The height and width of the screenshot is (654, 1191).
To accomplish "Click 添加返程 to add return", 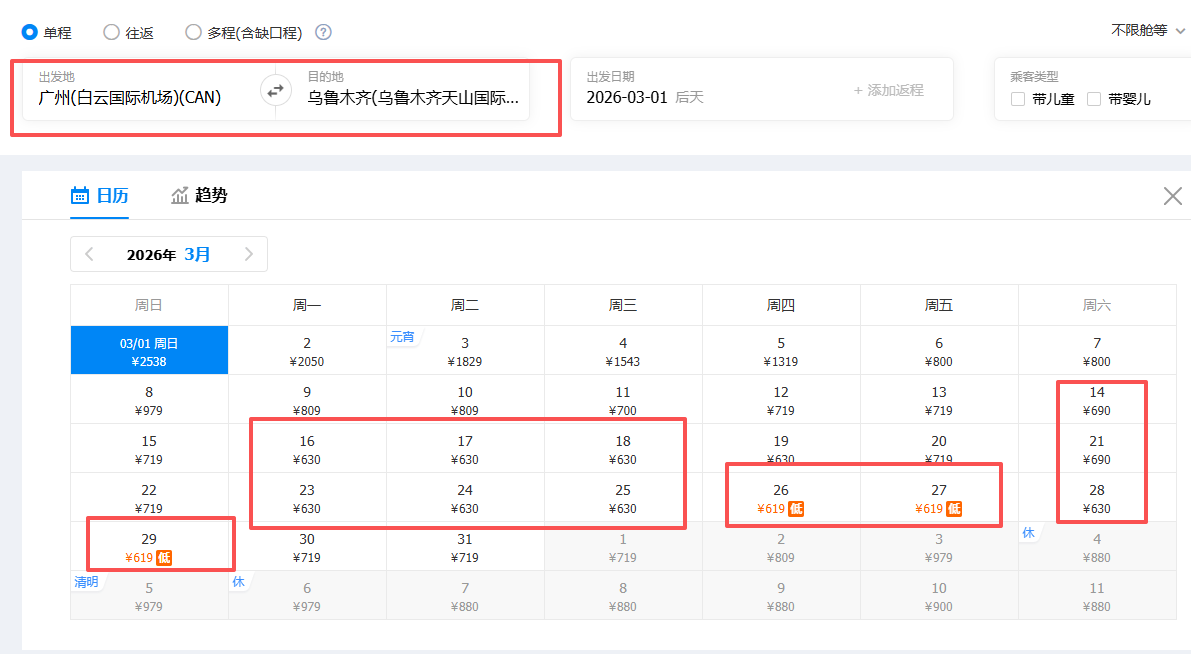I will tap(888, 90).
